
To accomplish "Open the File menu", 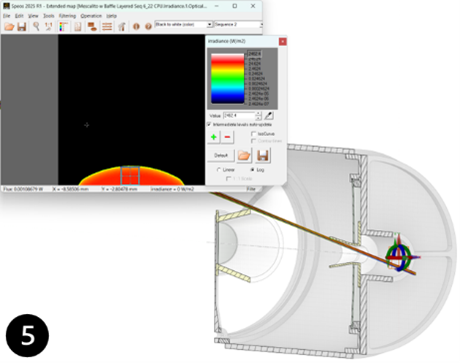I will click(7, 16).
